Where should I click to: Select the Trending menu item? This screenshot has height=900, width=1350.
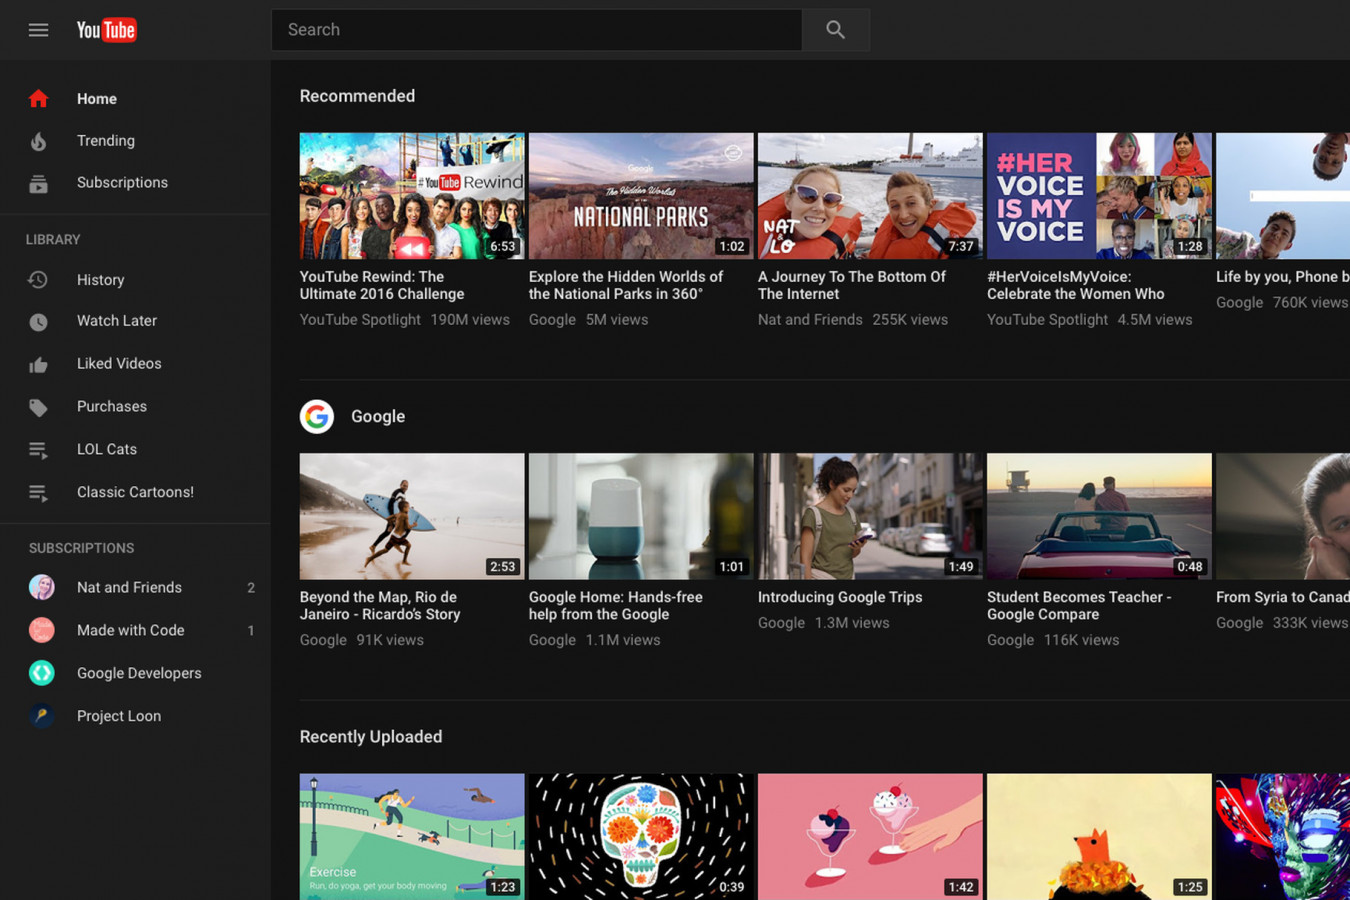[x=105, y=141]
